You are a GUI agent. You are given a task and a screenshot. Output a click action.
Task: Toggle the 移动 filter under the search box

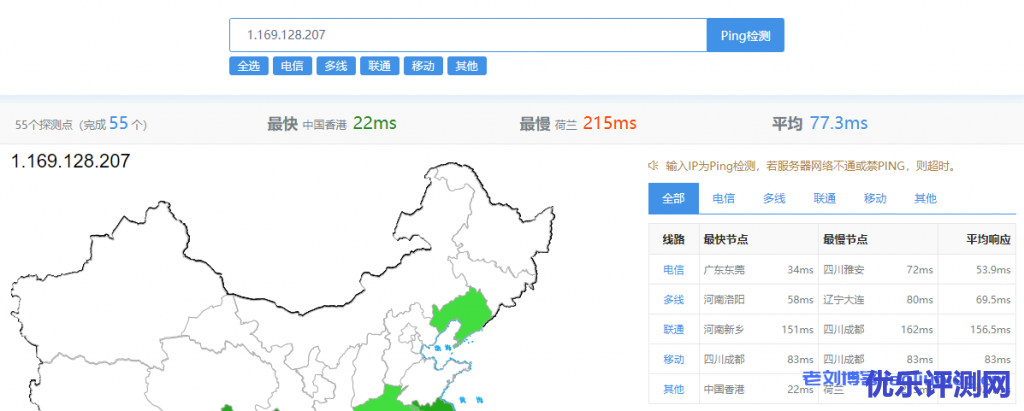pos(423,66)
